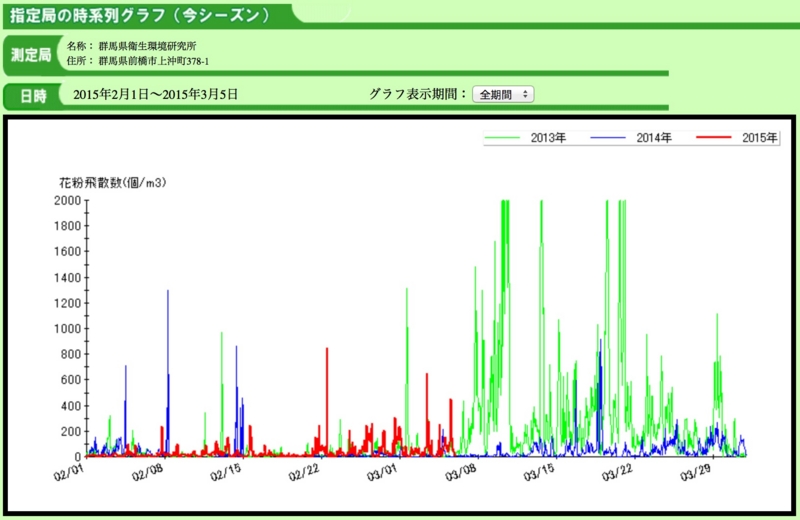Click the station name 群馬県衛生環境研究所
Viewport: 800px width, 520px height.
pyautogui.click(x=147, y=46)
